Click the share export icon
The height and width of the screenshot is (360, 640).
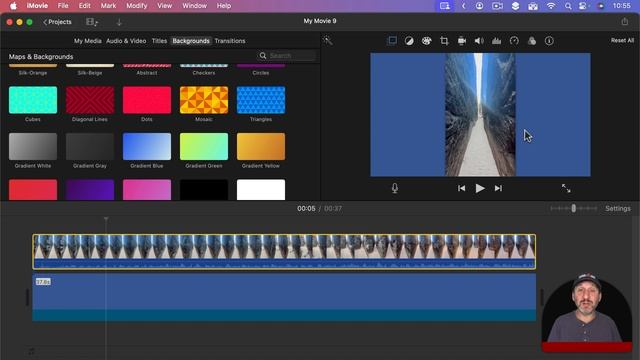point(624,21)
